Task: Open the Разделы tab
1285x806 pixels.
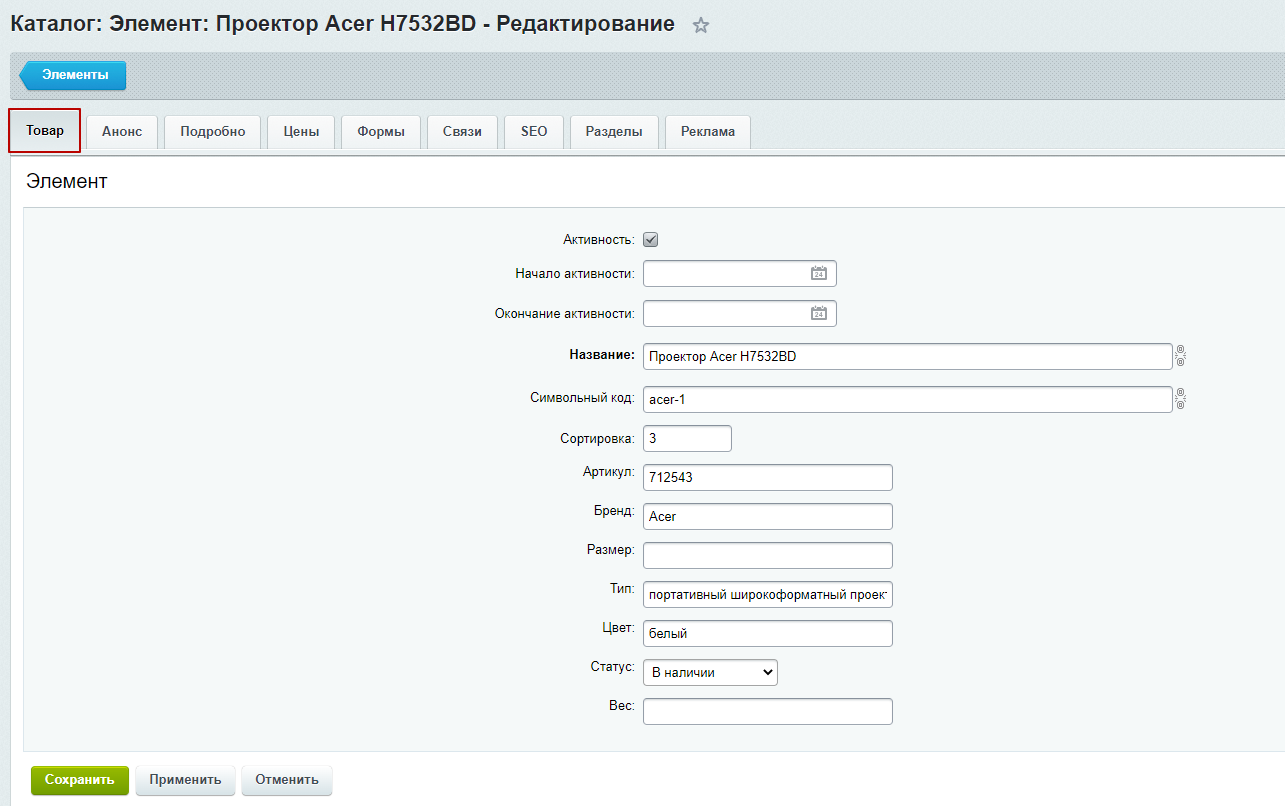Action: coord(614,132)
